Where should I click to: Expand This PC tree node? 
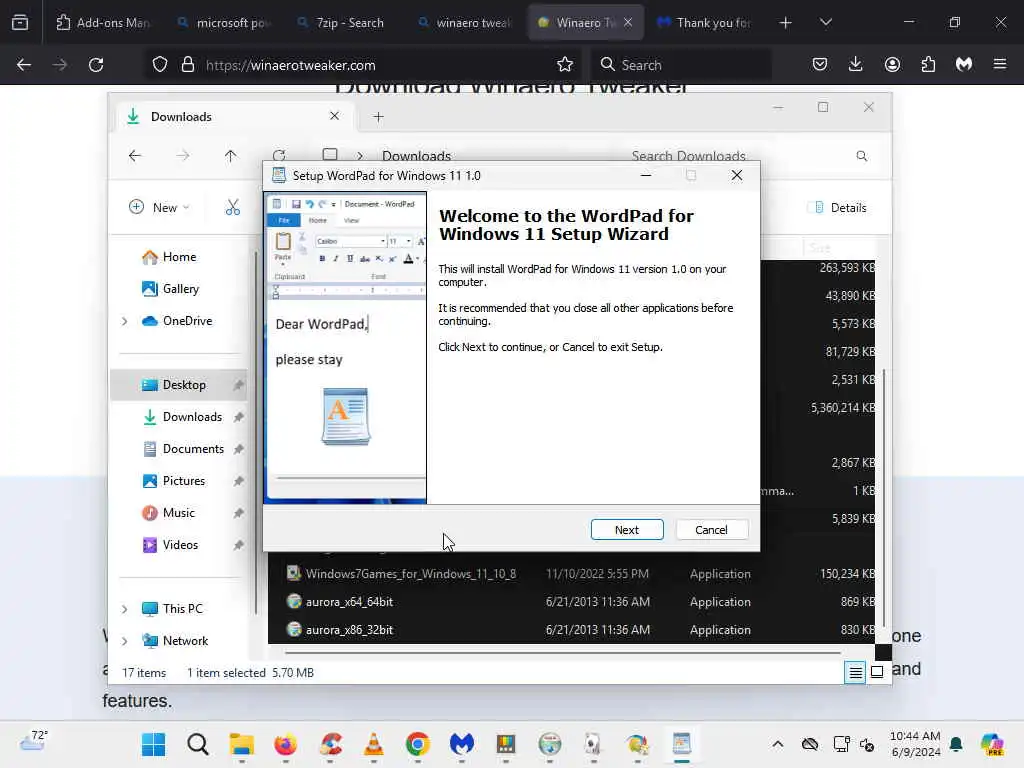click(124, 609)
